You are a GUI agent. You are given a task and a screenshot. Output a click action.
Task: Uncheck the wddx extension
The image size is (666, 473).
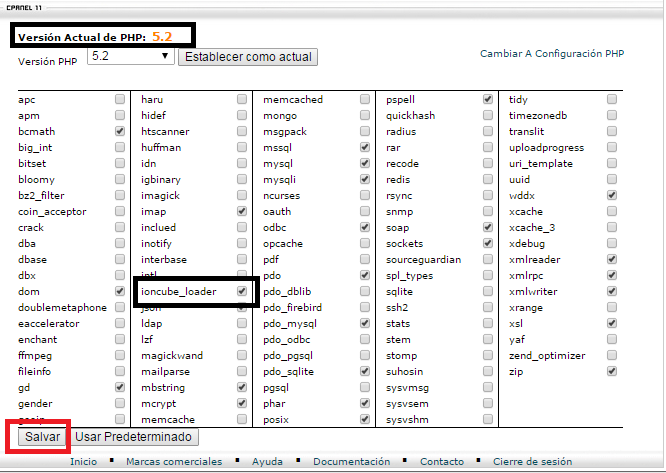click(612, 195)
